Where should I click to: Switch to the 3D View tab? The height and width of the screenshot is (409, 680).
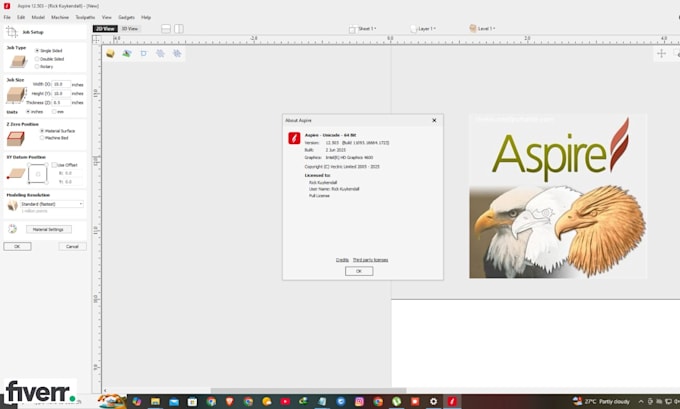tap(130, 29)
